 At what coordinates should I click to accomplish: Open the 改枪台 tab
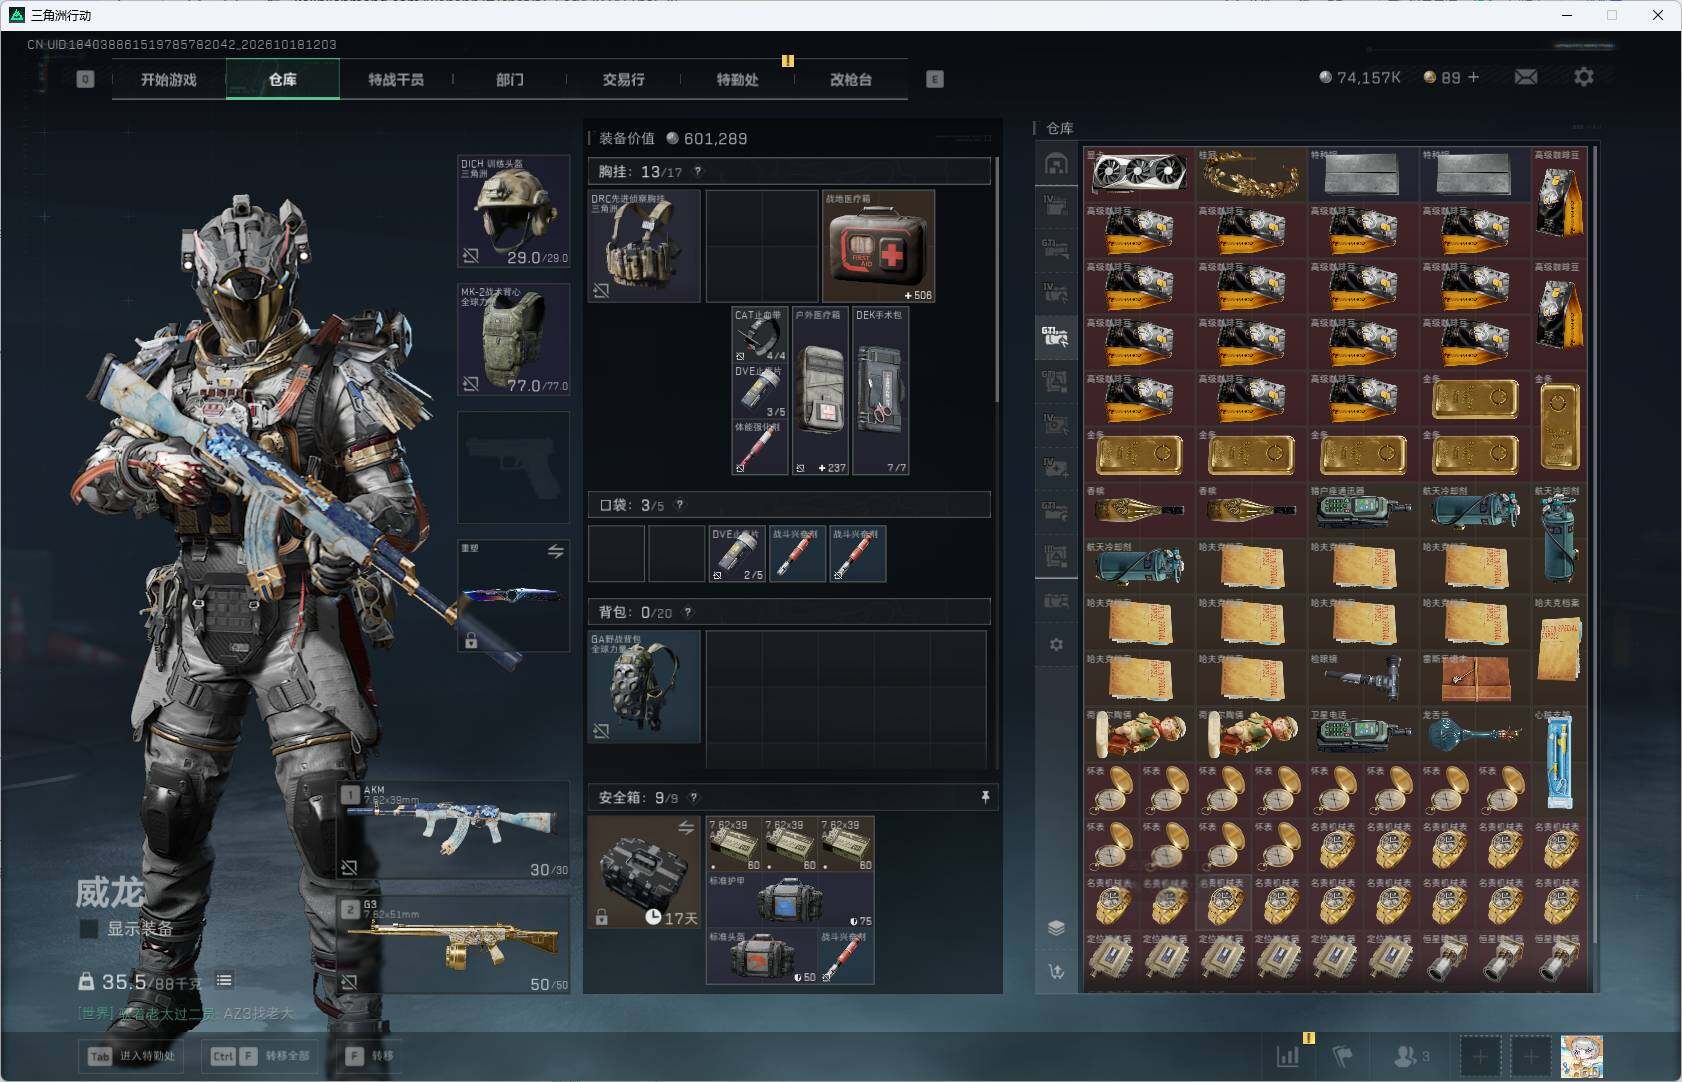click(851, 79)
